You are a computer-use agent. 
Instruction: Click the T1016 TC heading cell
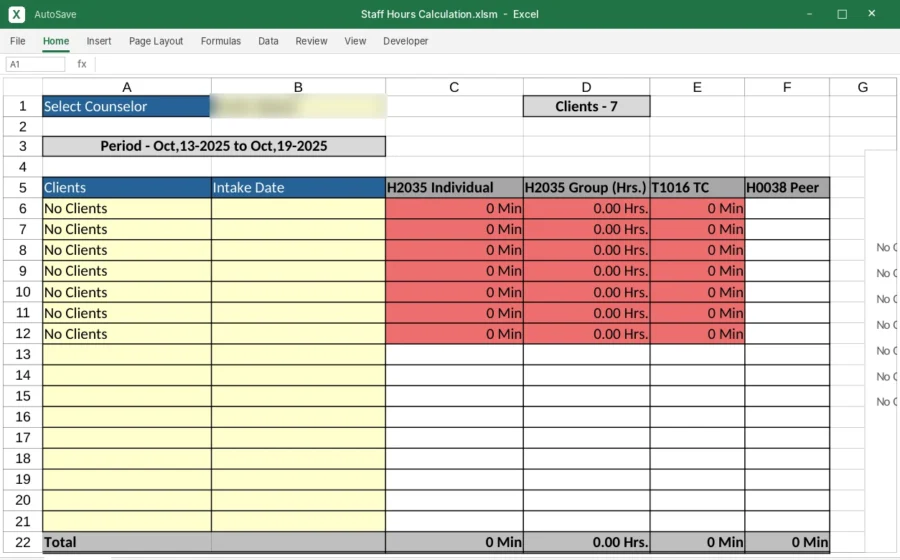point(697,188)
